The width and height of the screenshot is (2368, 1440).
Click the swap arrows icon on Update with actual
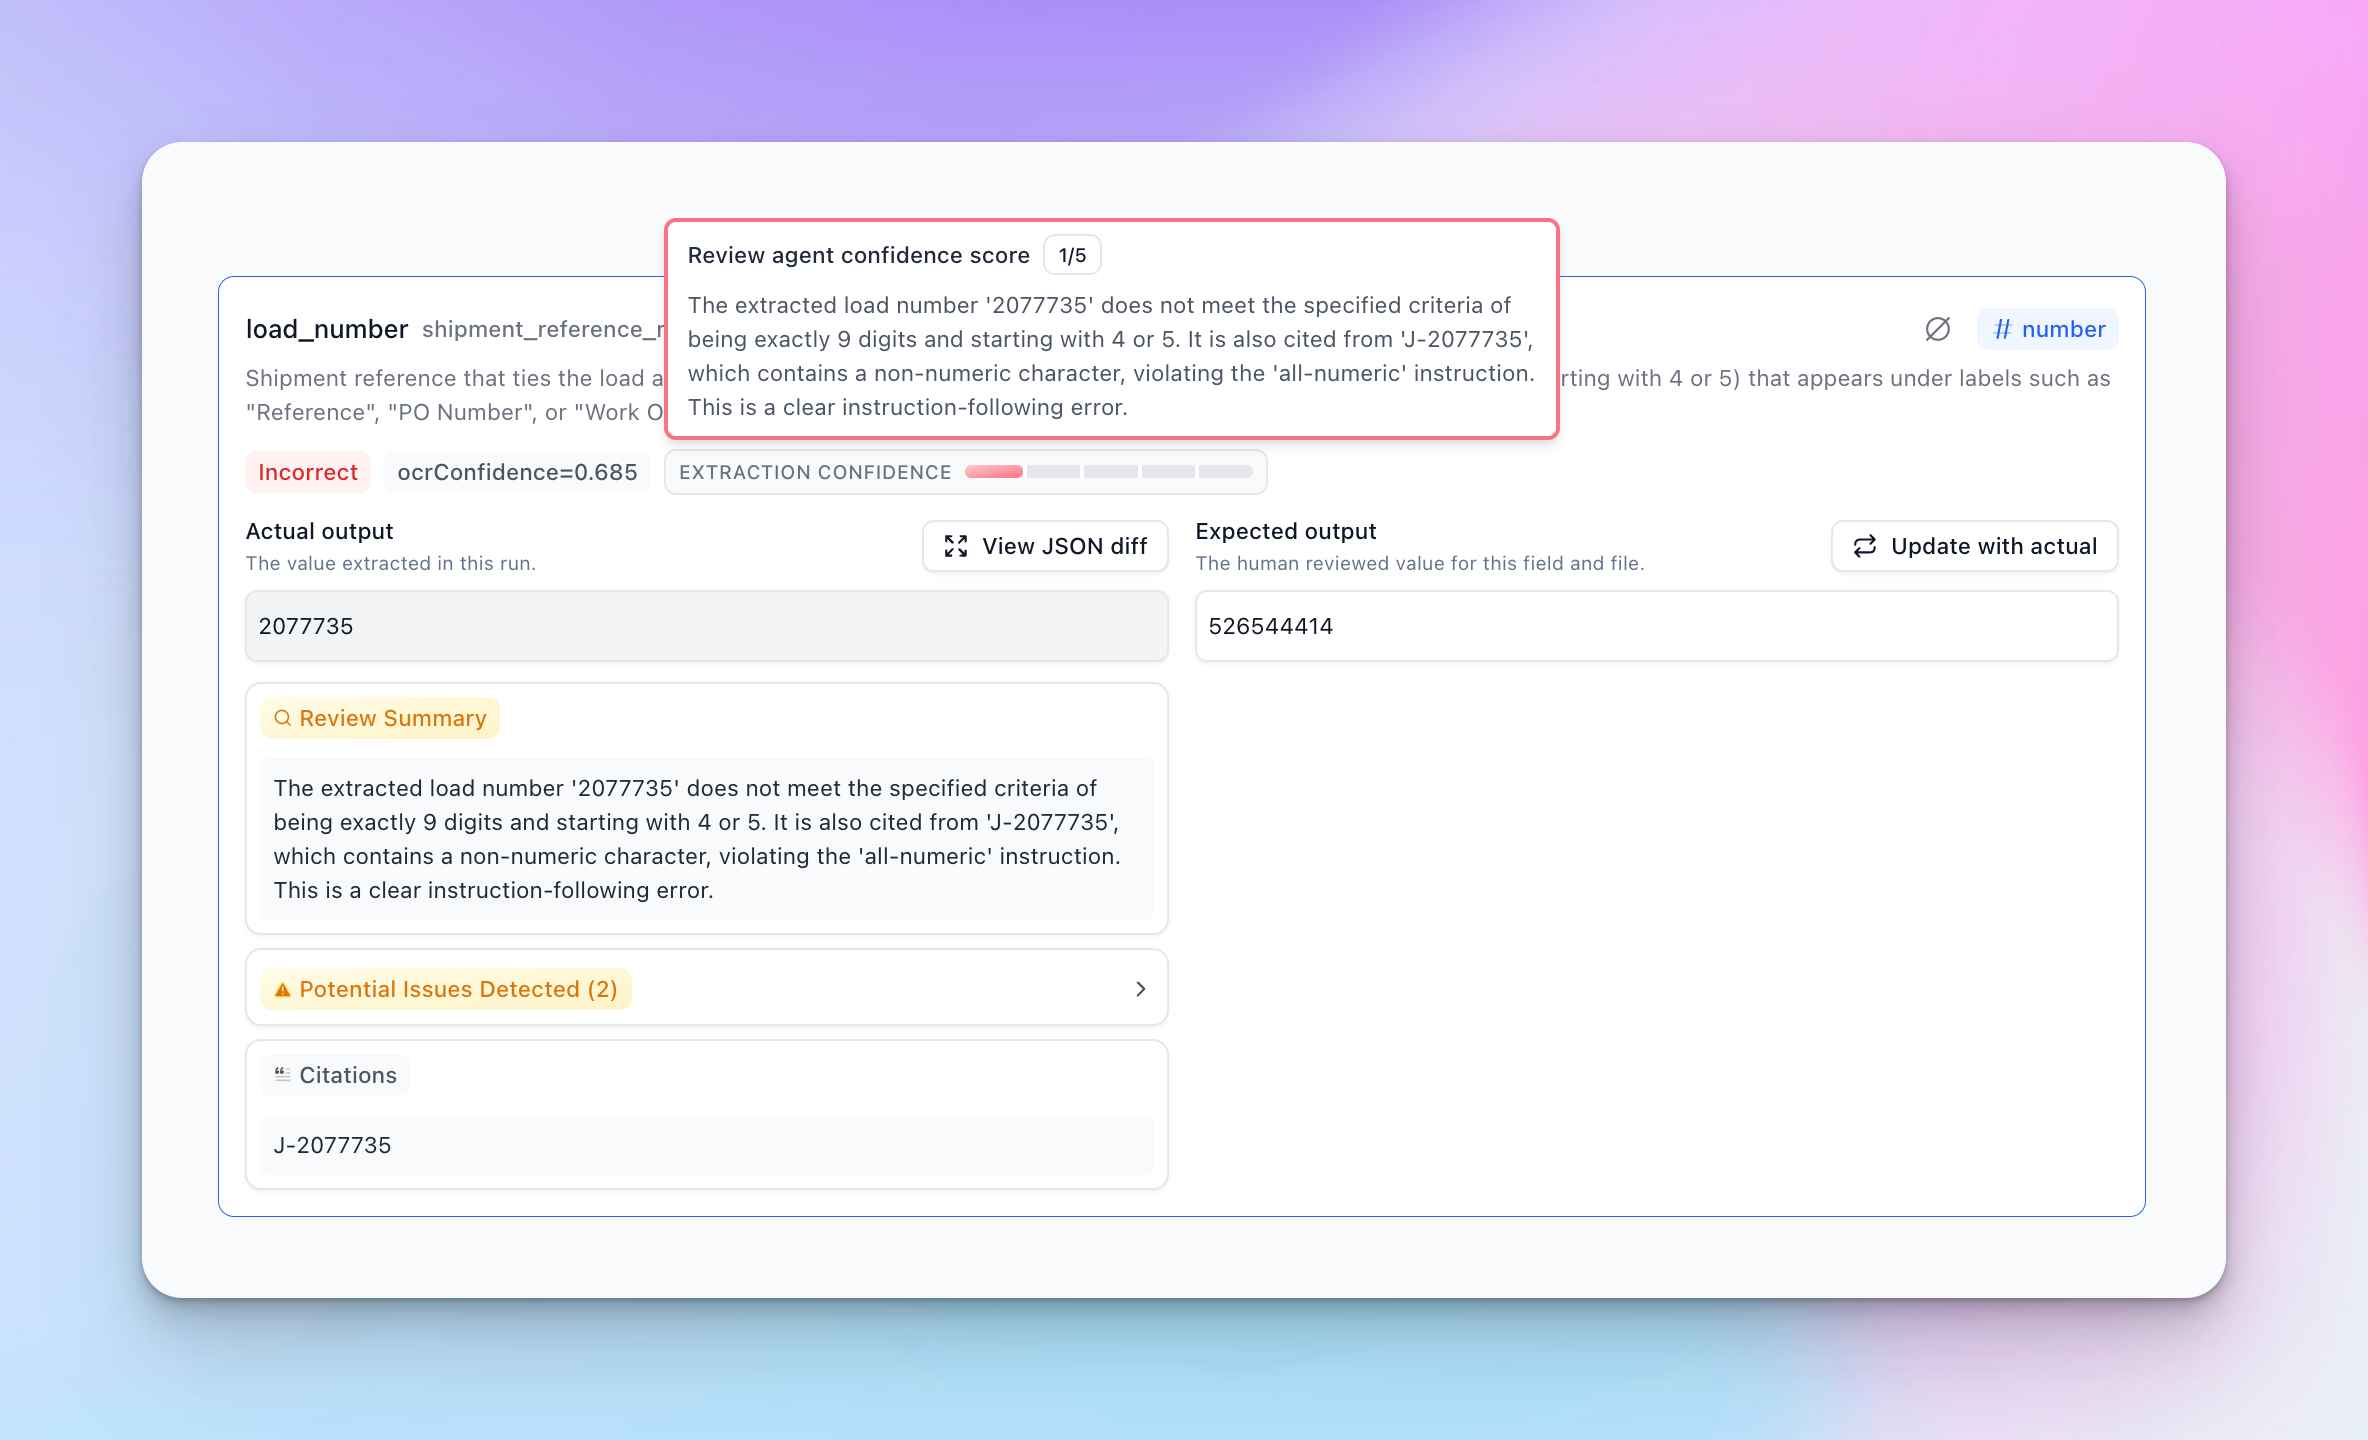point(1865,546)
